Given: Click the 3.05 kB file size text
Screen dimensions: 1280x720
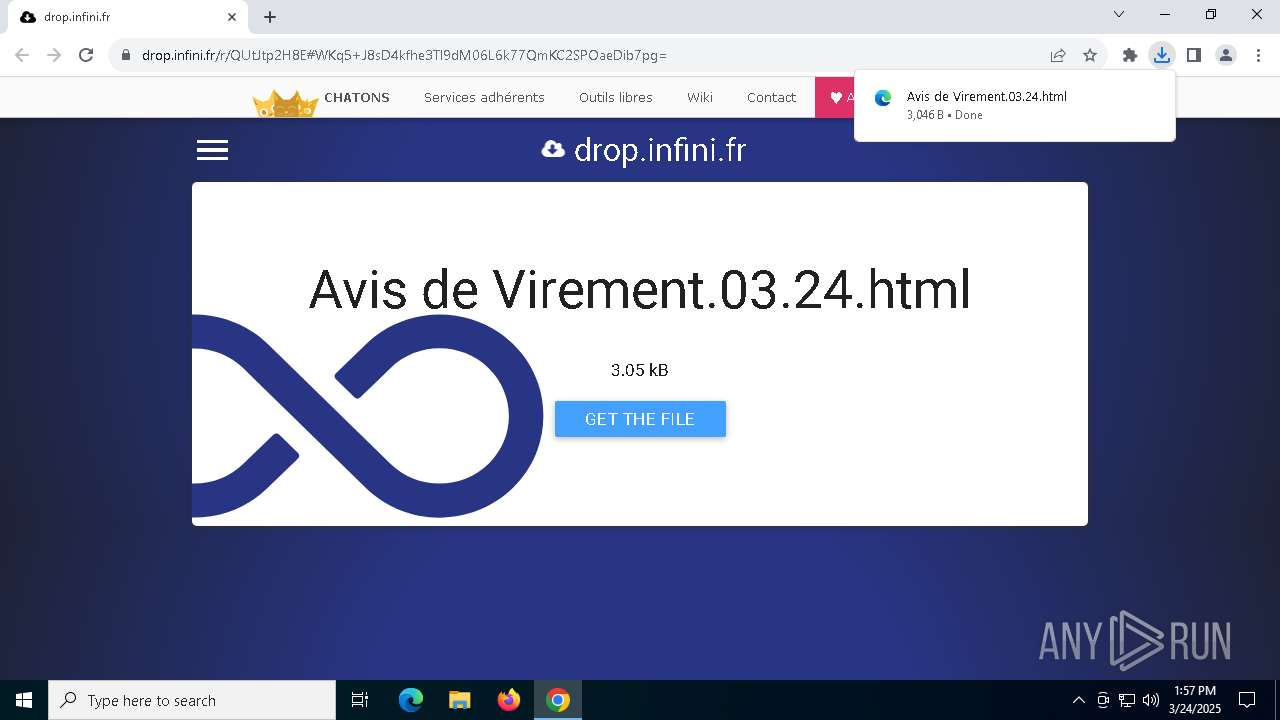Looking at the screenshot, I should pos(640,370).
